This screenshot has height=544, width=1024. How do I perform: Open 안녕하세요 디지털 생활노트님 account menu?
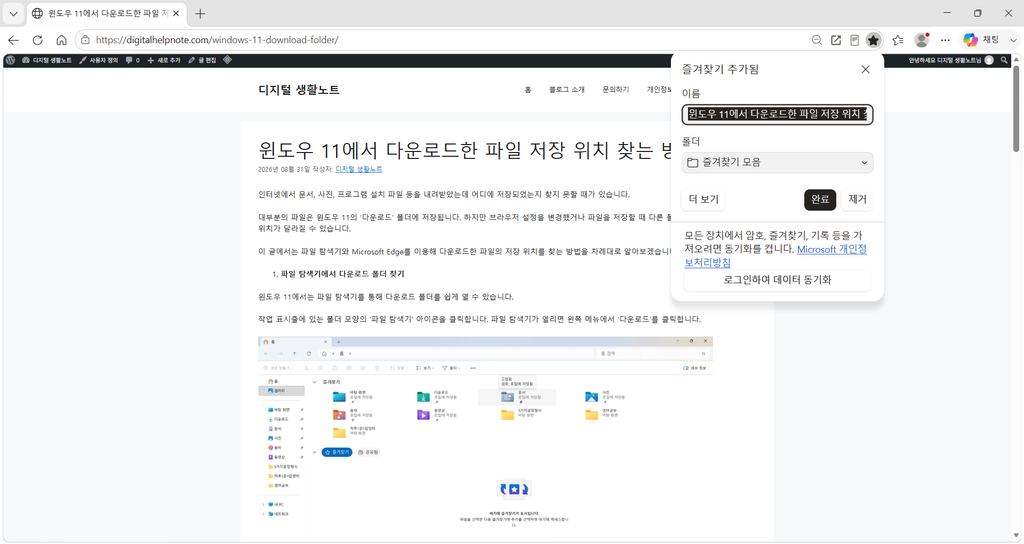tap(951, 60)
